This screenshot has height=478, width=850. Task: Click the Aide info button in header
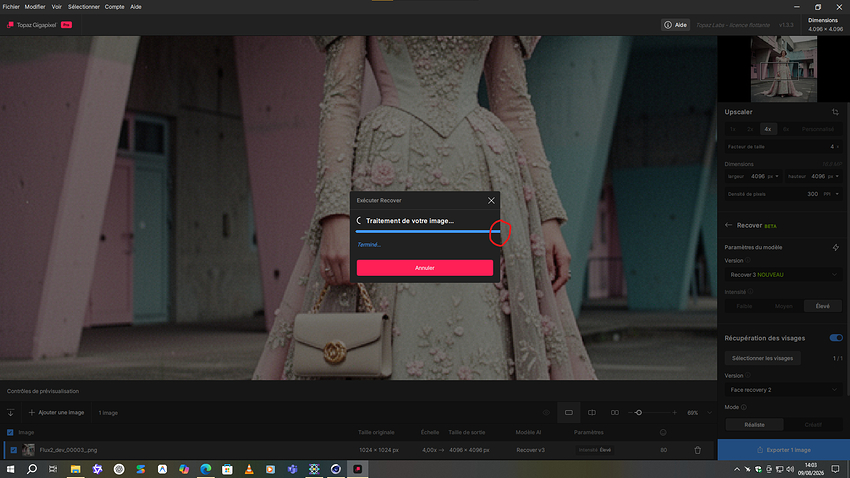click(675, 25)
